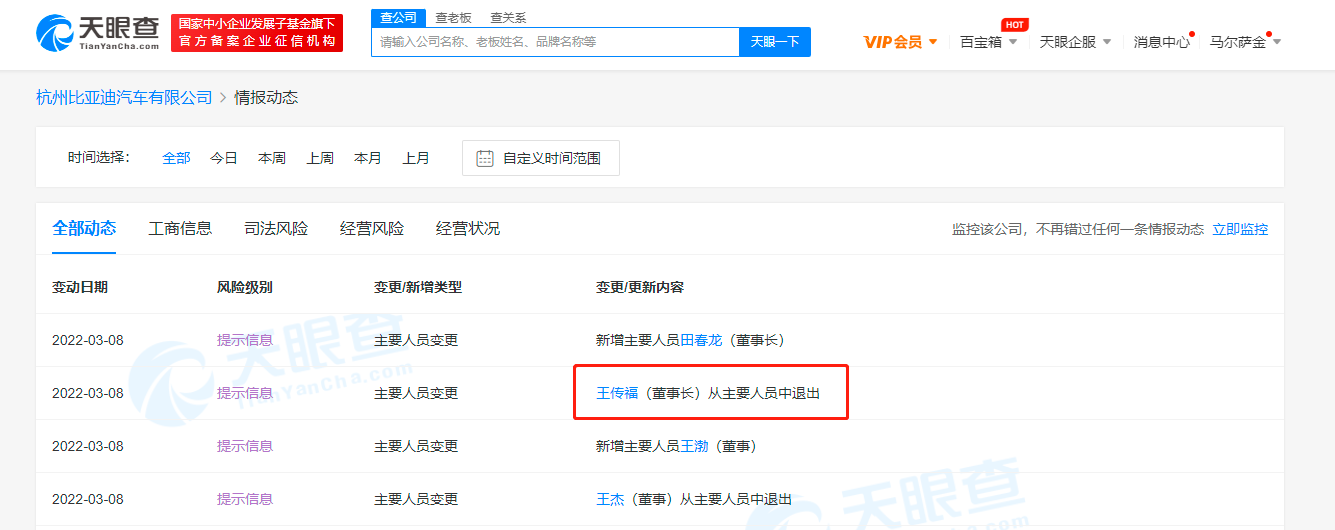Select the 上月 time filter
1335x530 pixels.
coord(416,158)
